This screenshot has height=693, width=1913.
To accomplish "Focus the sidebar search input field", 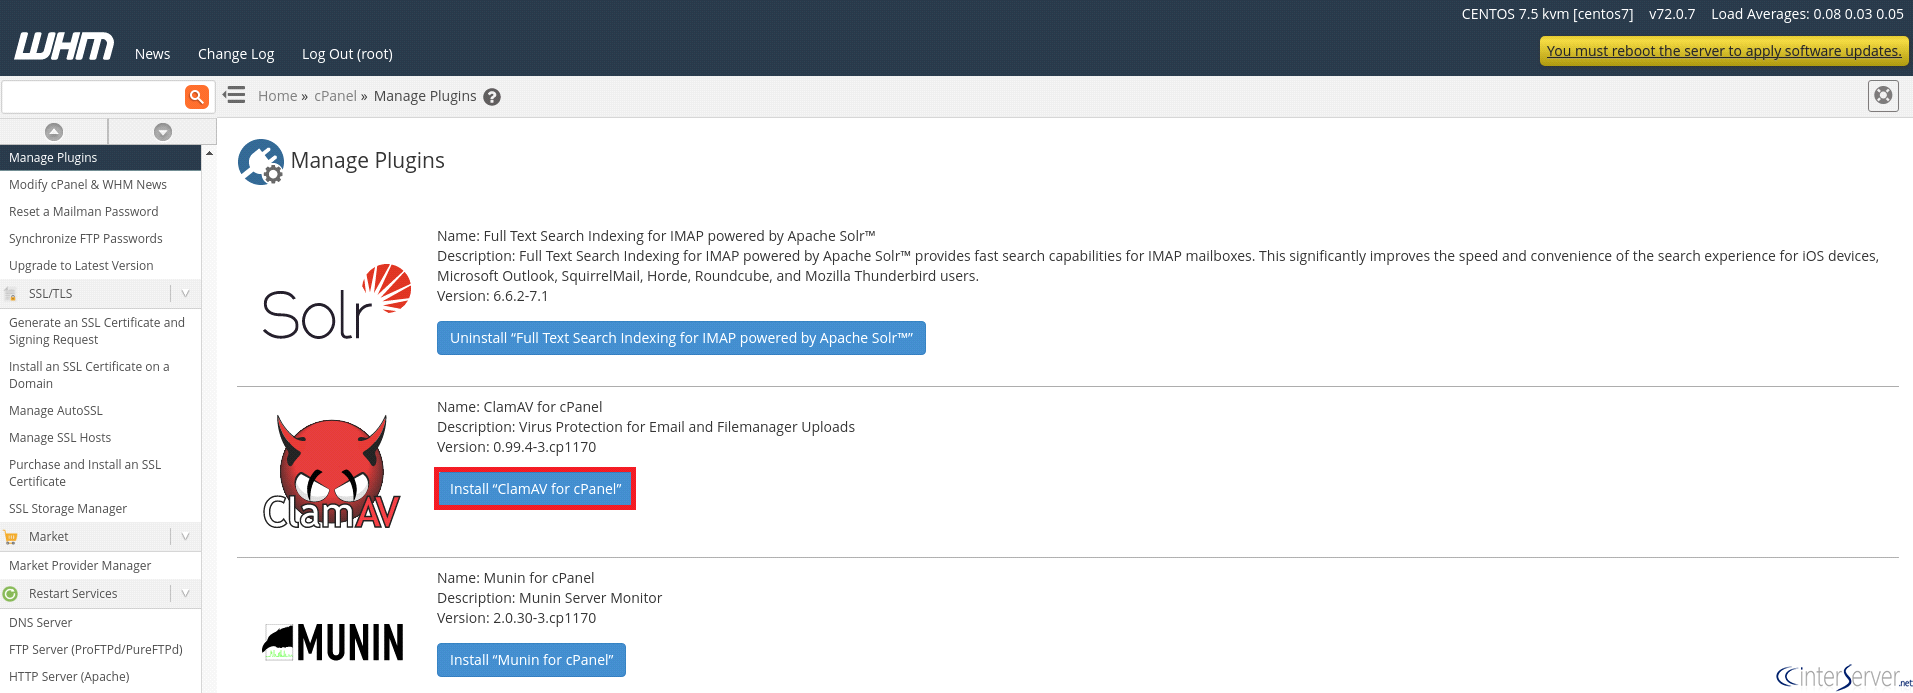I will (x=93, y=97).
